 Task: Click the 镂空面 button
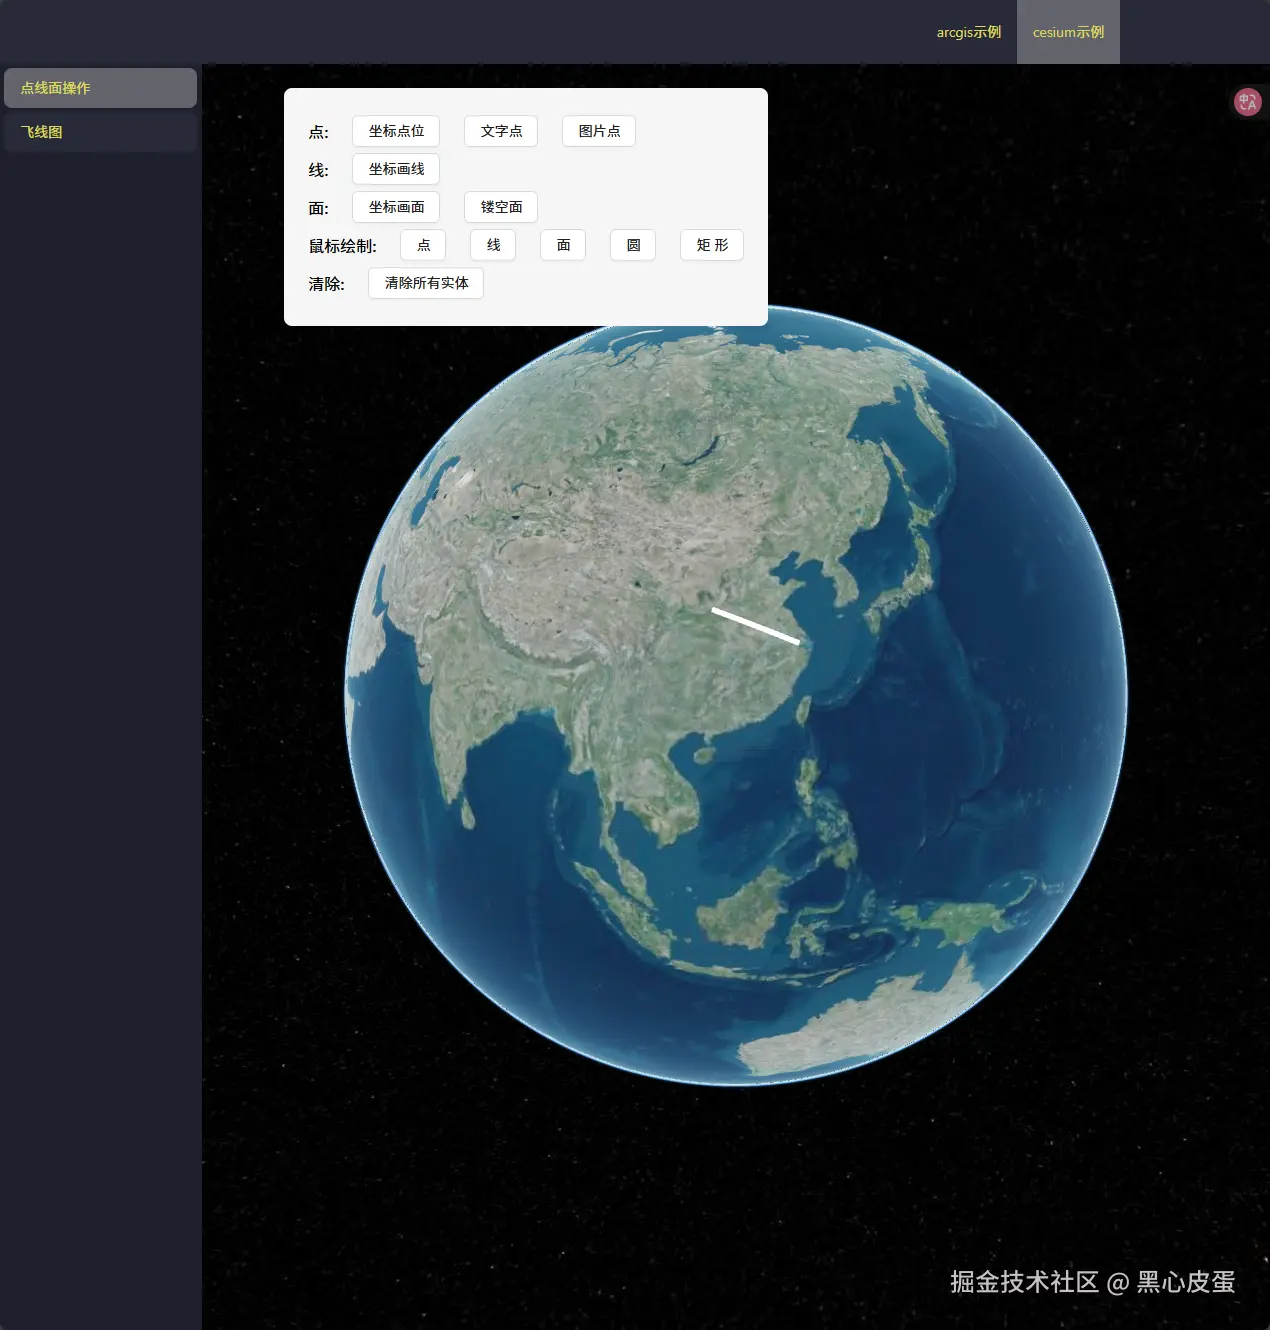(501, 207)
